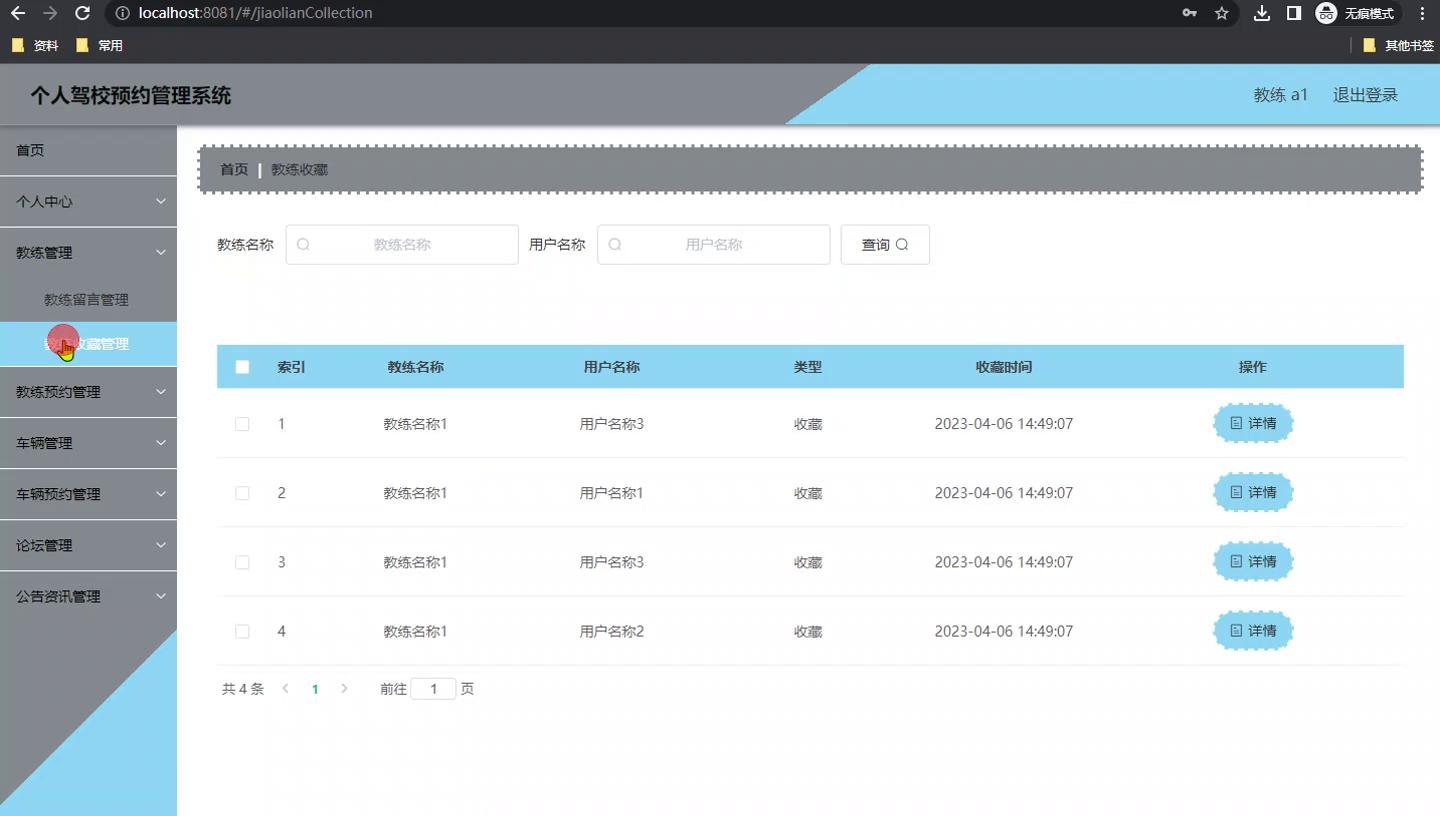
Task: Focus the 用户名称 search input
Action: [x=714, y=244]
